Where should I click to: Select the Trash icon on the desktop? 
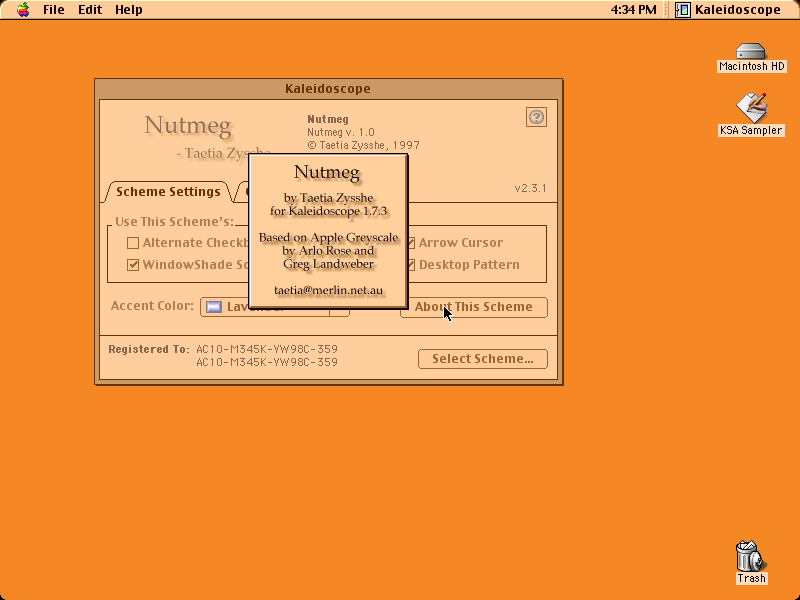(751, 562)
